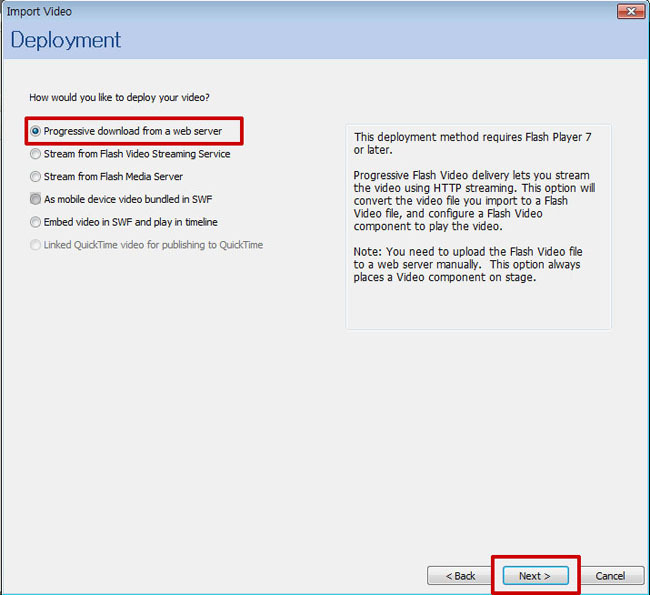Click the Deployment heading text
Viewport: 650px width, 595px height.
pos(65,40)
